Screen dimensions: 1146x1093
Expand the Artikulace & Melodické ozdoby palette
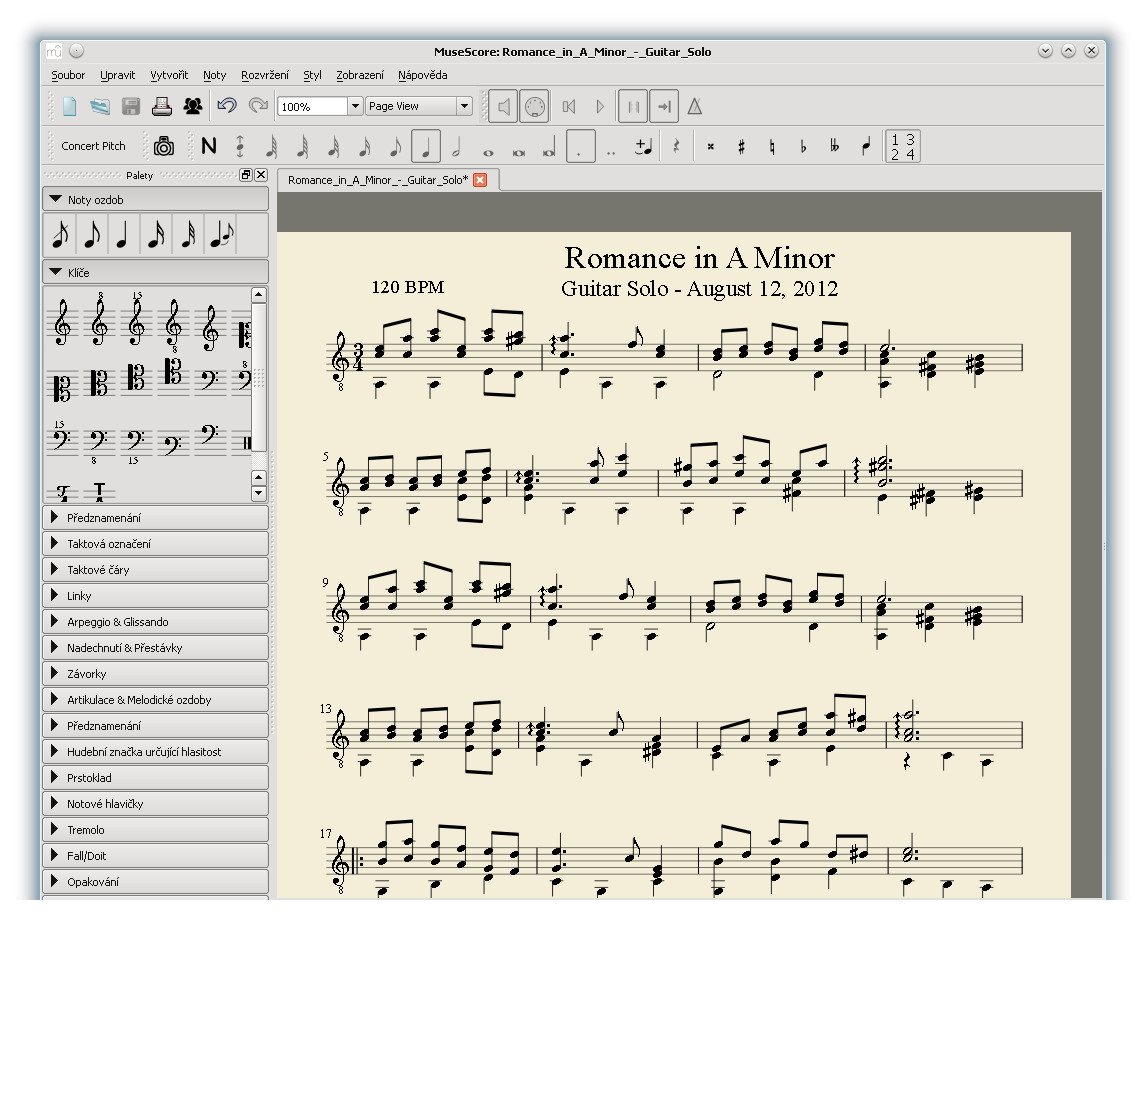point(156,700)
